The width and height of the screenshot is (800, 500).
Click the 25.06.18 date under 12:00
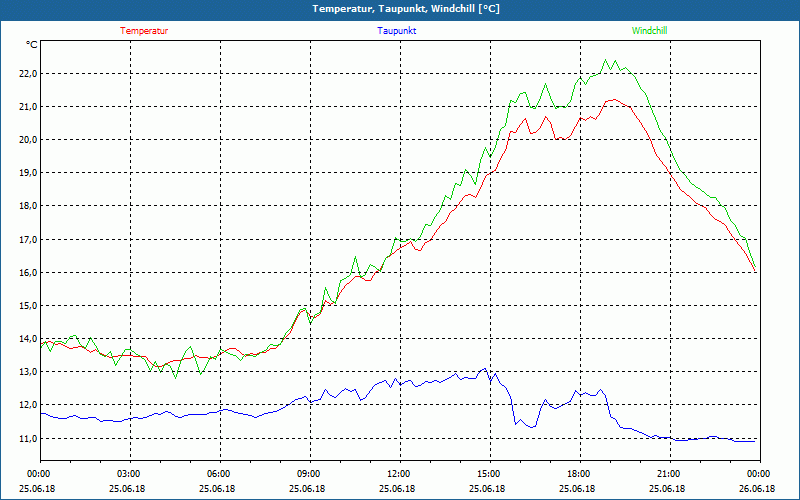tap(397, 488)
